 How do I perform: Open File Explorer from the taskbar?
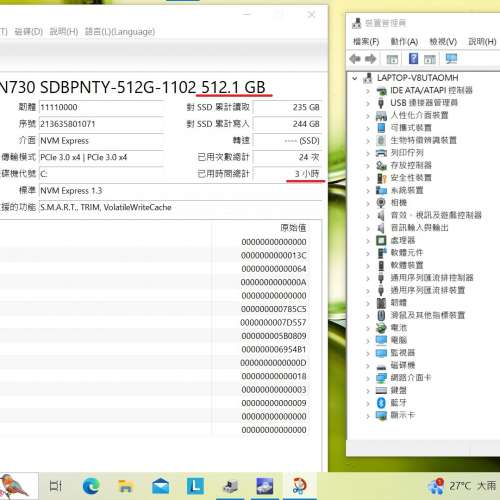pos(125,486)
